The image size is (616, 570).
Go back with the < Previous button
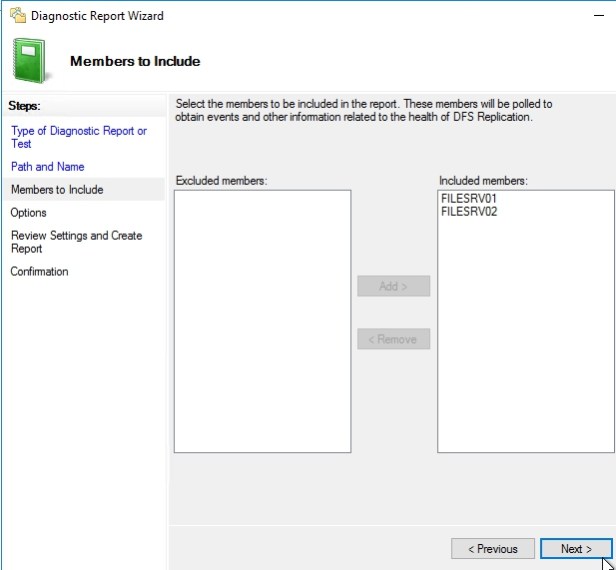pos(492,549)
